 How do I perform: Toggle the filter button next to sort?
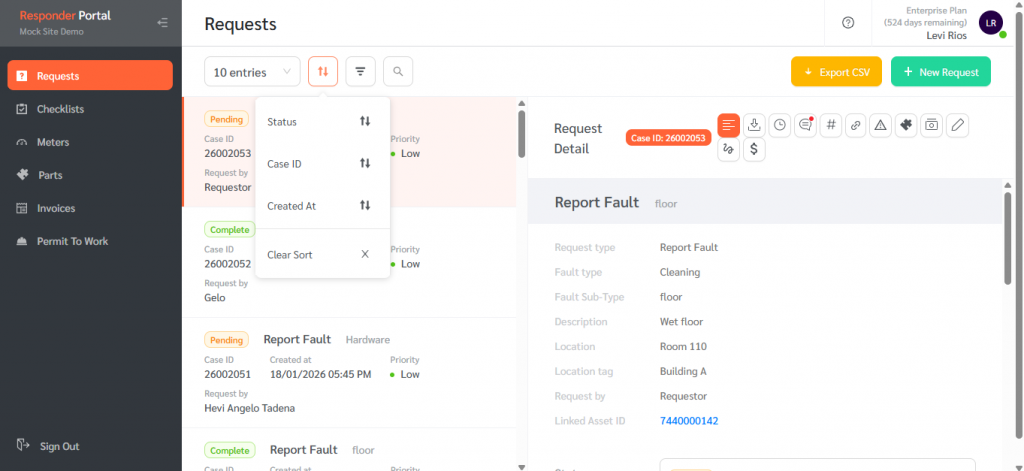(360, 71)
